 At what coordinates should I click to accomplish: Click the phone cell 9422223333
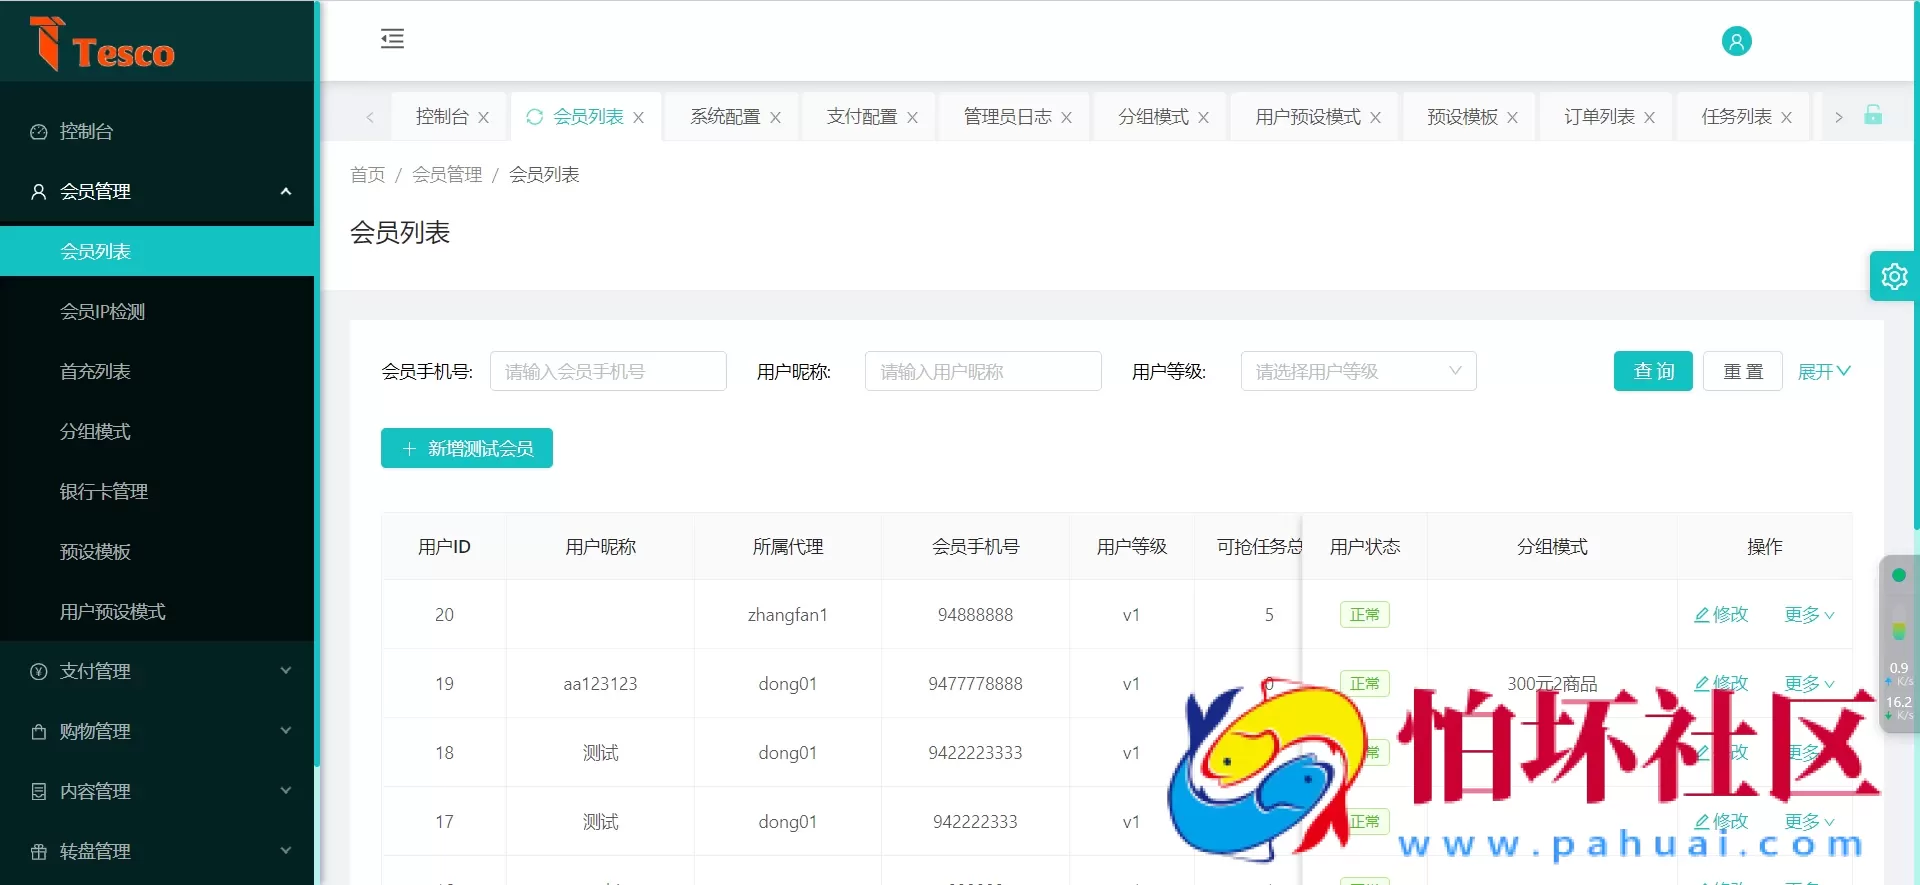coord(975,753)
